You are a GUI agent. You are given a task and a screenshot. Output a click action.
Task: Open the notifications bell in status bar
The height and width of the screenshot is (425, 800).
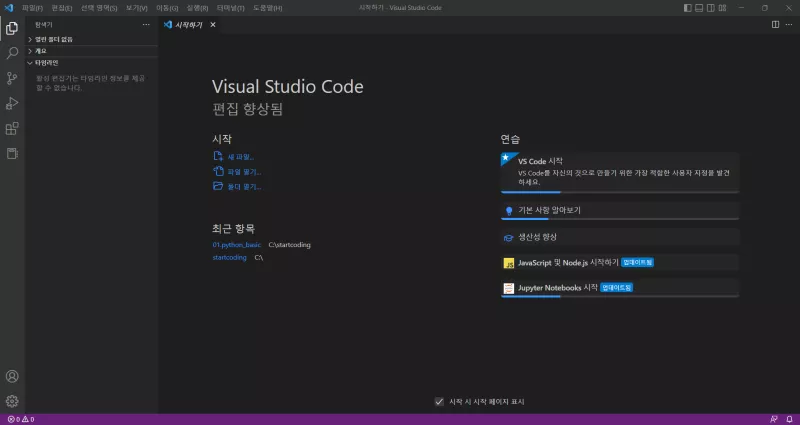pyautogui.click(x=789, y=419)
